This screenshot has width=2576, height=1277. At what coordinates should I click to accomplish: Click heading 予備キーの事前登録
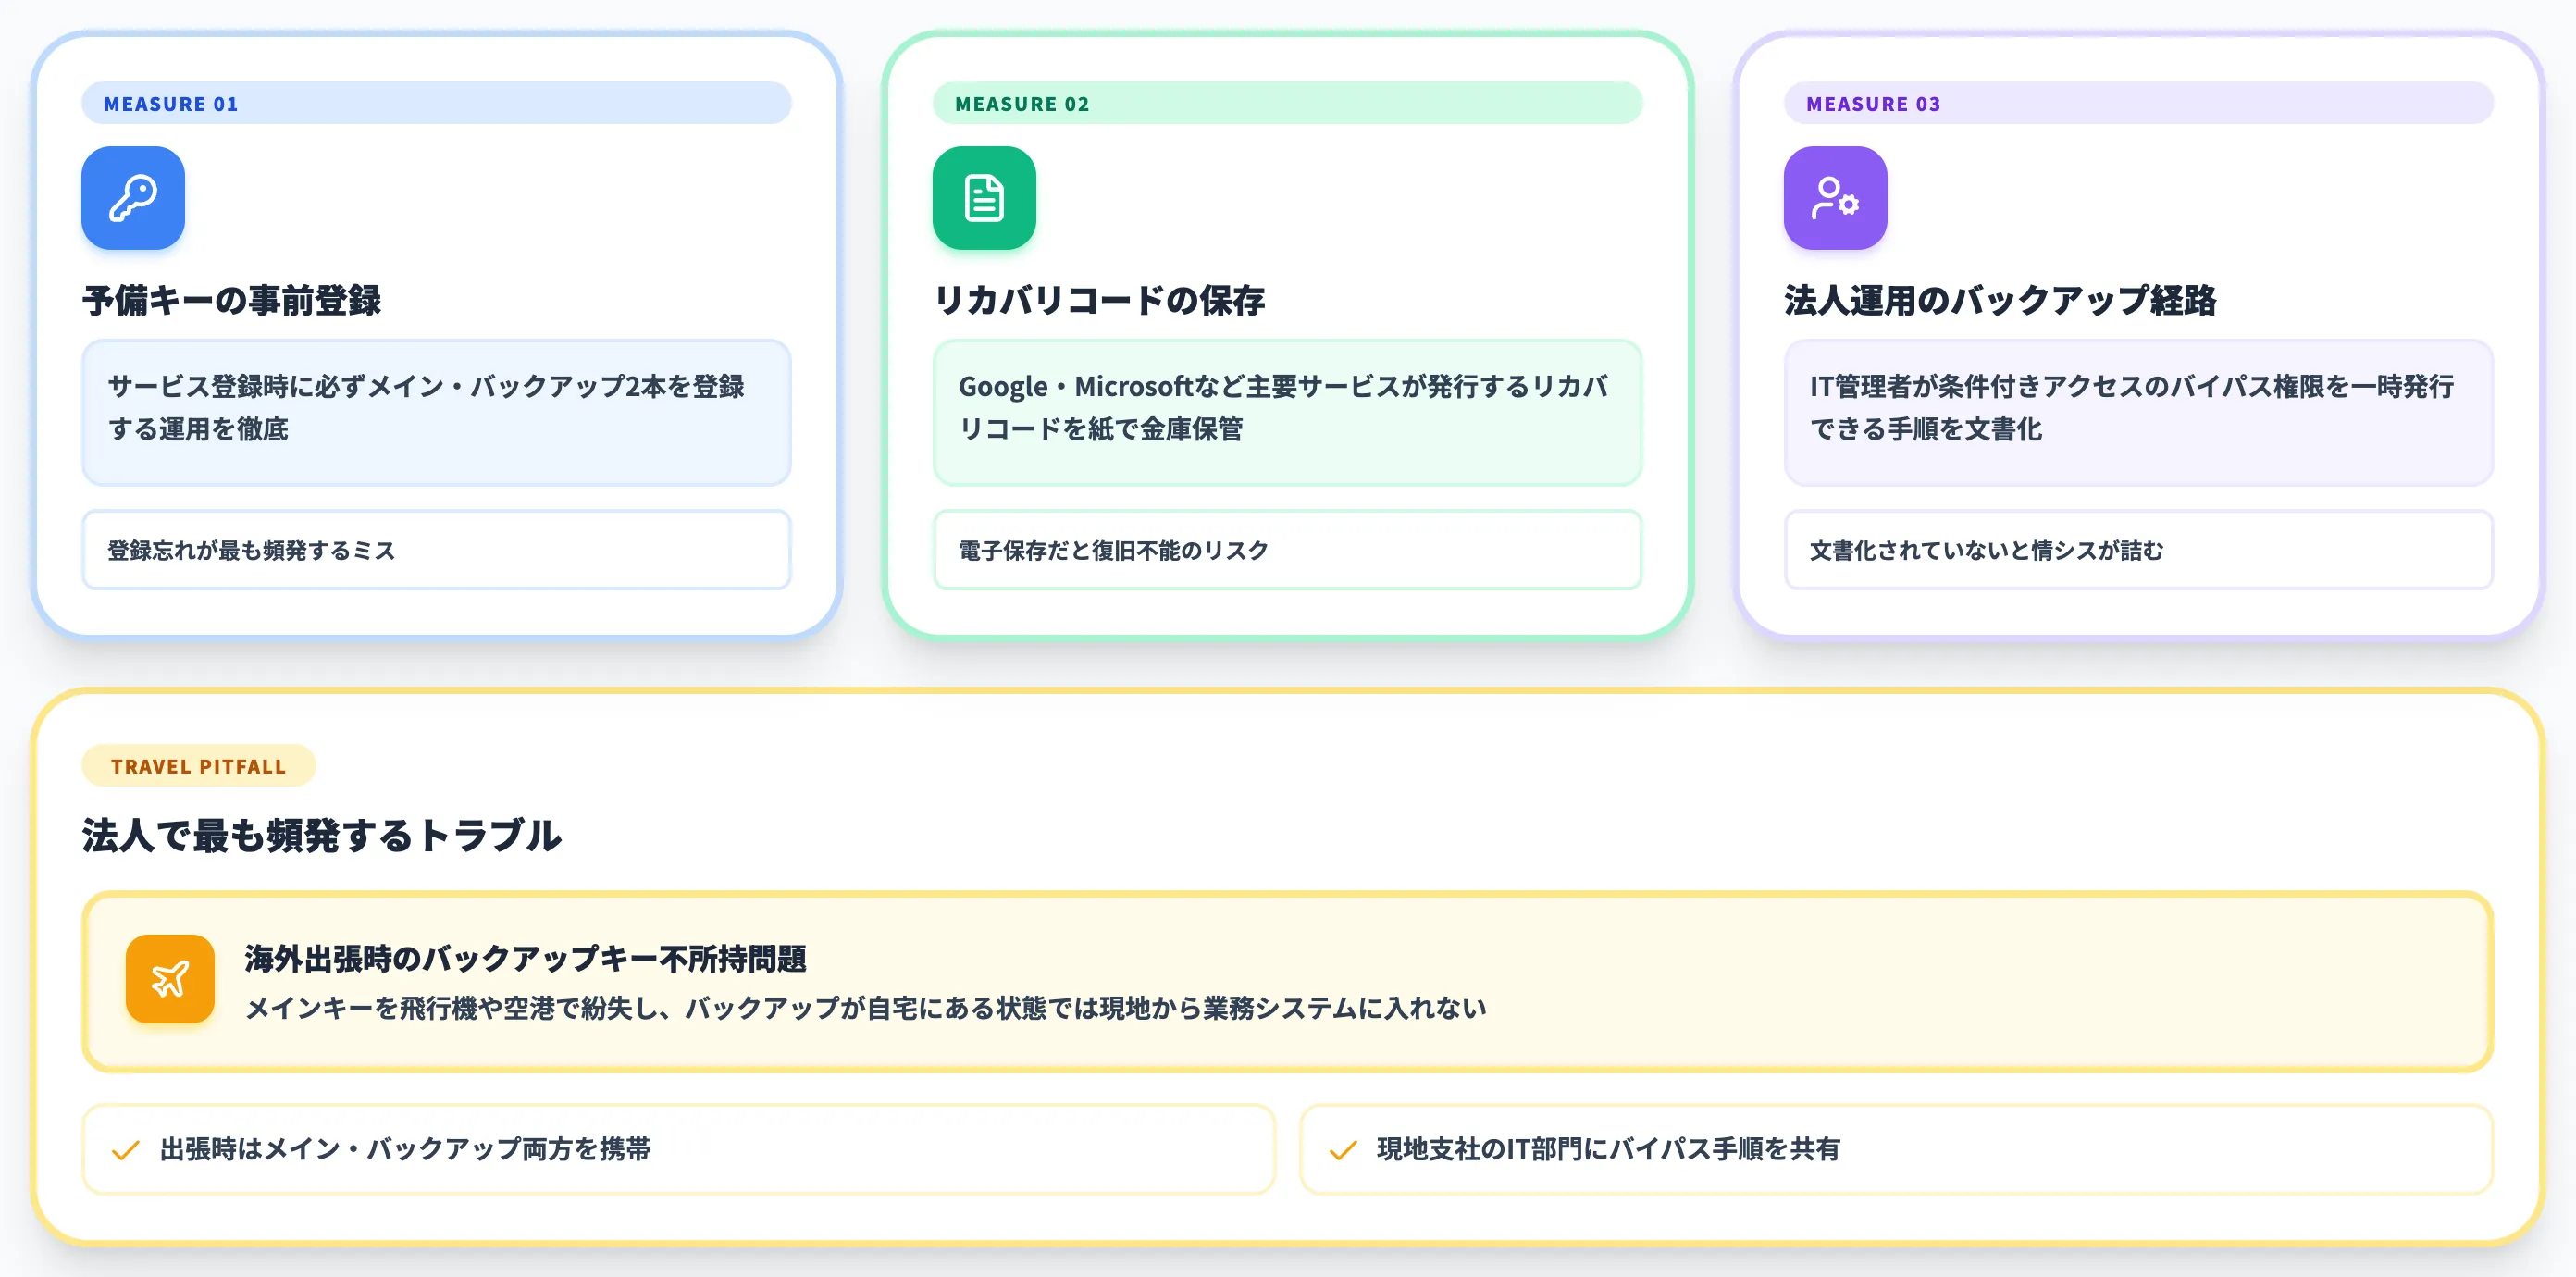click(x=231, y=300)
